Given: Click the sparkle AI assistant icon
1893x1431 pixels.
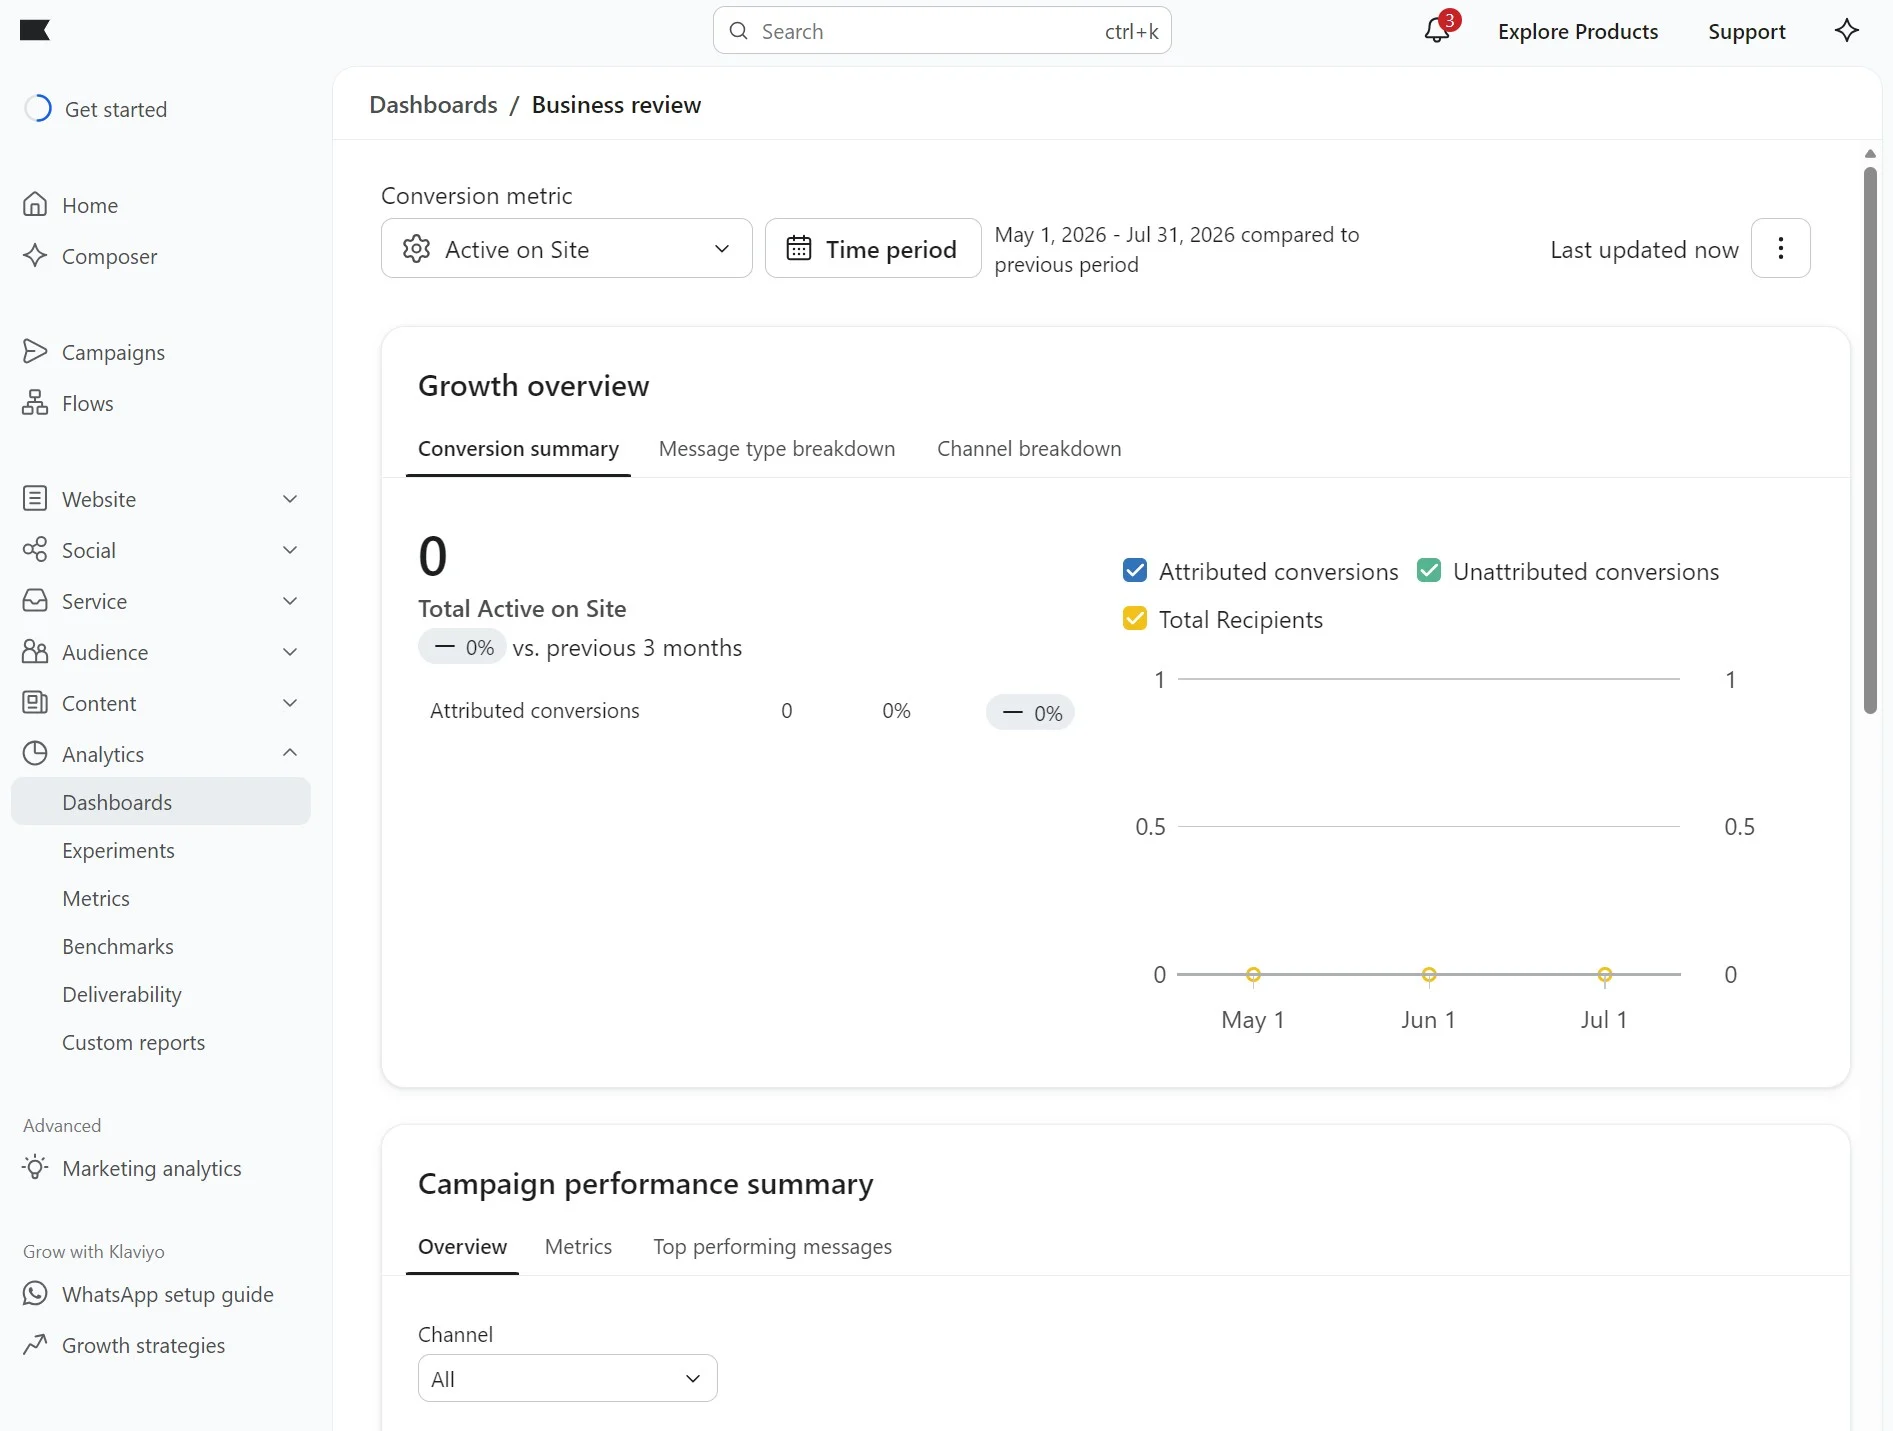Looking at the screenshot, I should tap(1846, 30).
